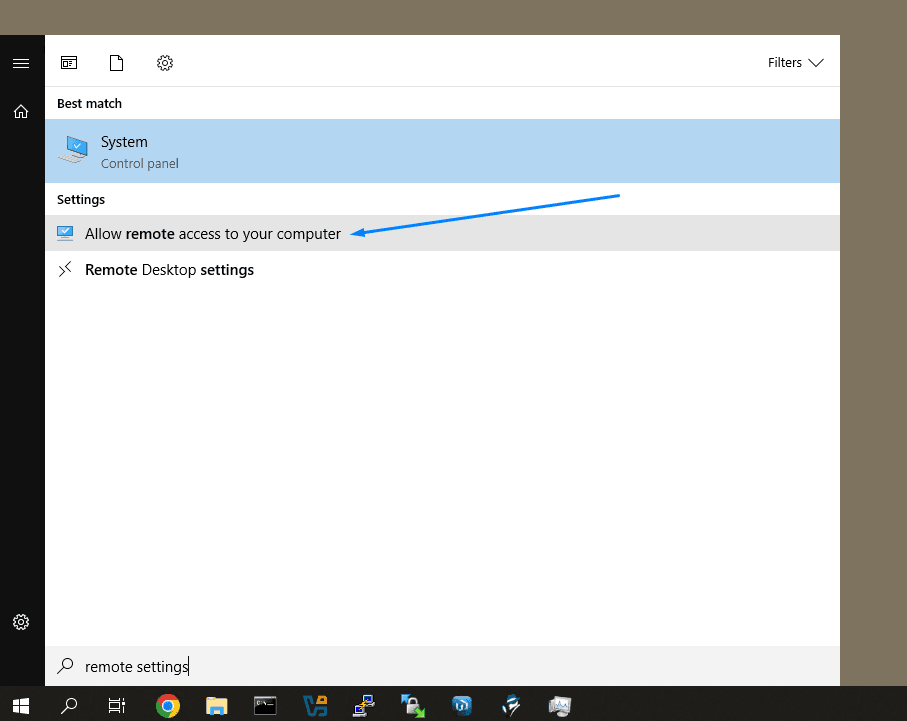Viewport: 907px width, 721px height.
Task: Filter results by Documents icon
Action: pos(116,62)
